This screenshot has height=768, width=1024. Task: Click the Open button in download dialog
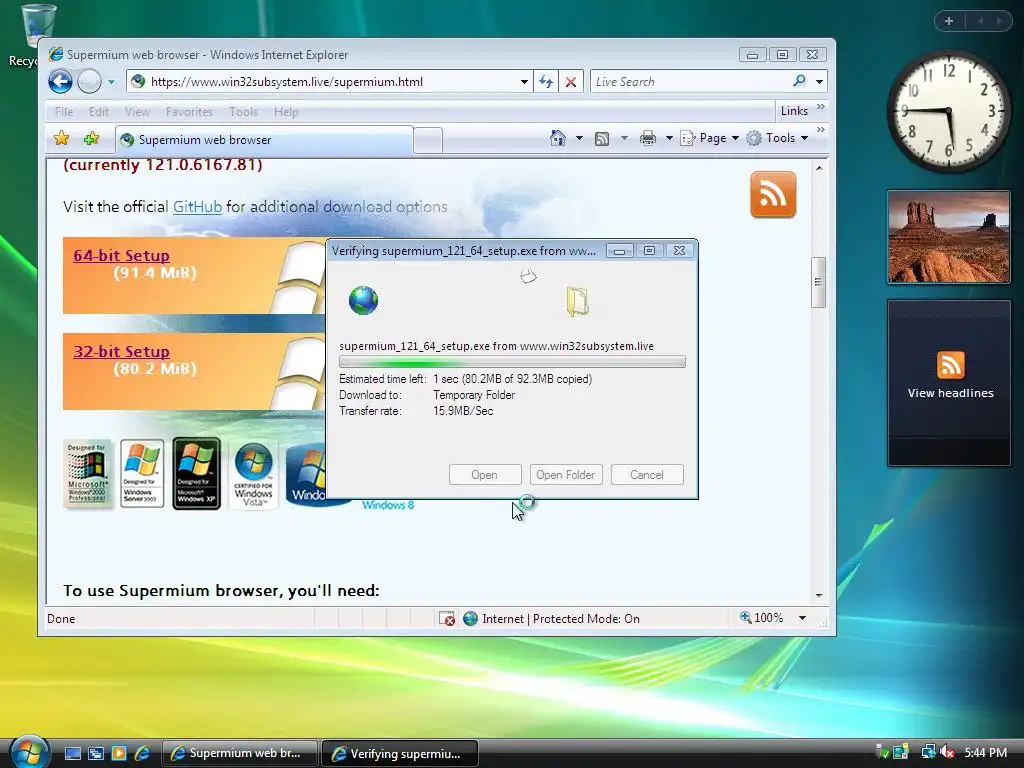pyautogui.click(x=485, y=475)
